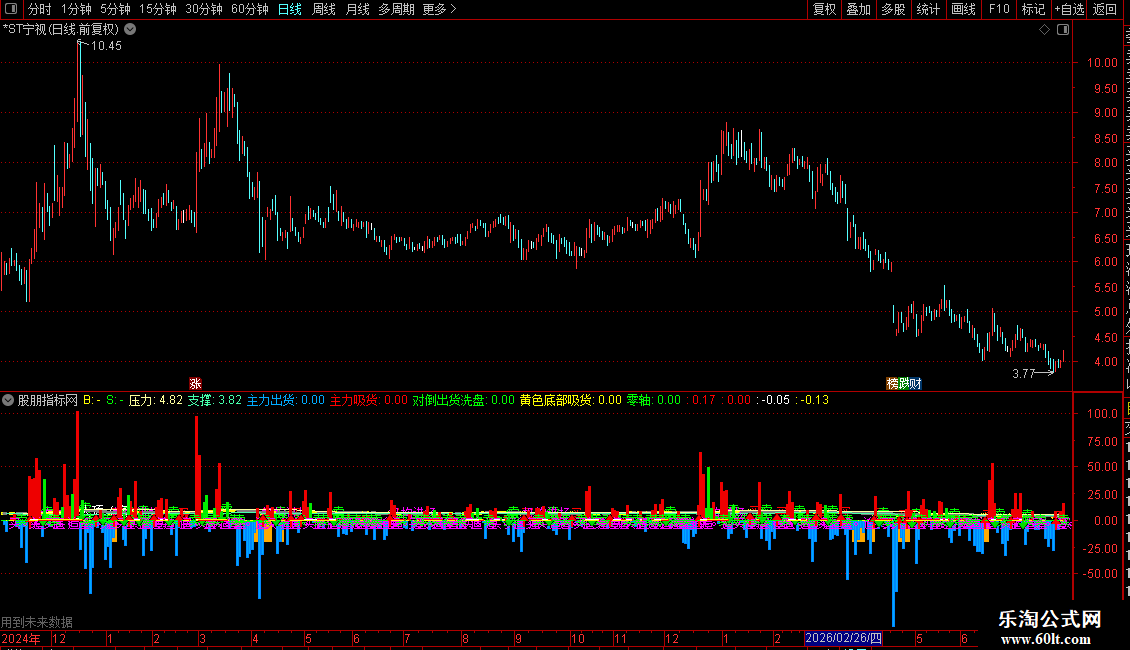Open dropdown beside *ST宁视 chart title
The width and height of the screenshot is (1130, 650).
pos(130,29)
